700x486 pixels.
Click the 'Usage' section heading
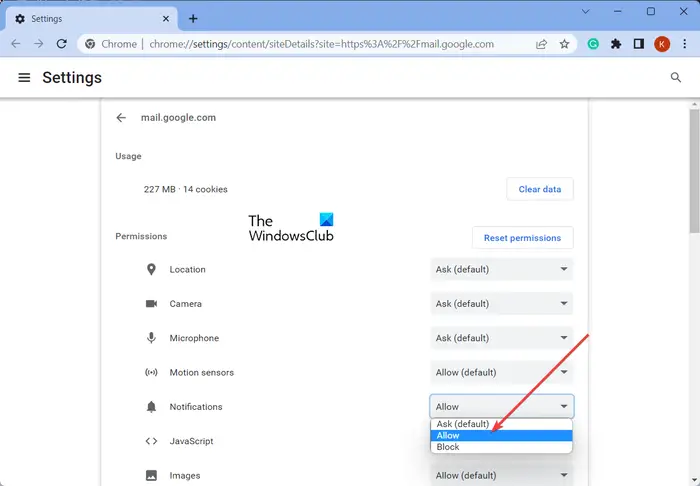(x=128, y=156)
